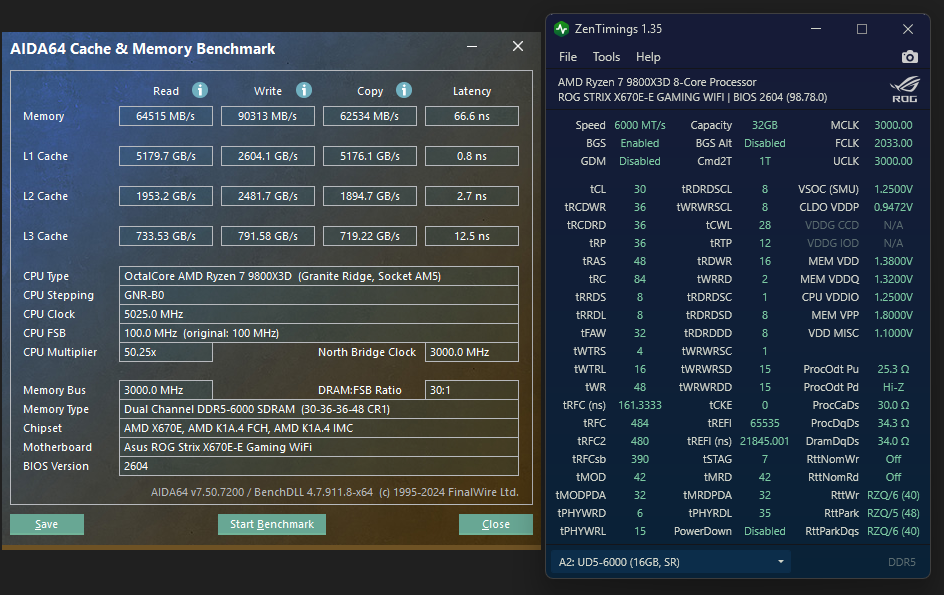
Task: Maximize the ZenTimings window
Action: click(862, 29)
